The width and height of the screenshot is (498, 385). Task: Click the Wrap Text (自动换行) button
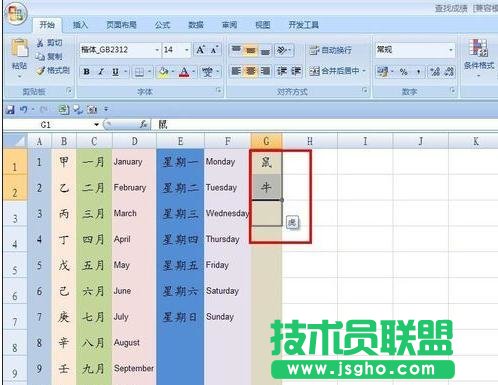click(330, 50)
